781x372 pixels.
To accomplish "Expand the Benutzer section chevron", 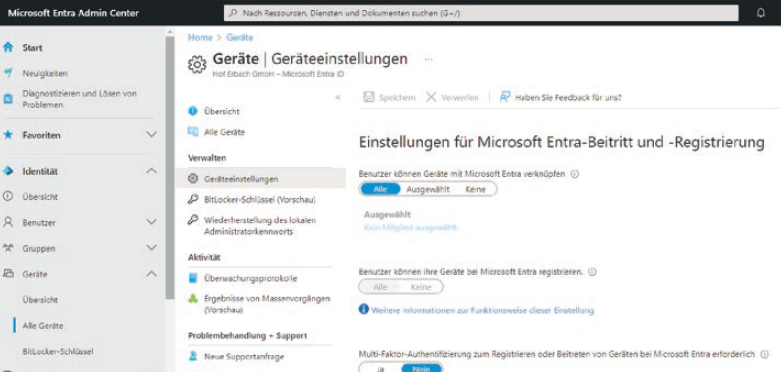I will tap(151, 222).
